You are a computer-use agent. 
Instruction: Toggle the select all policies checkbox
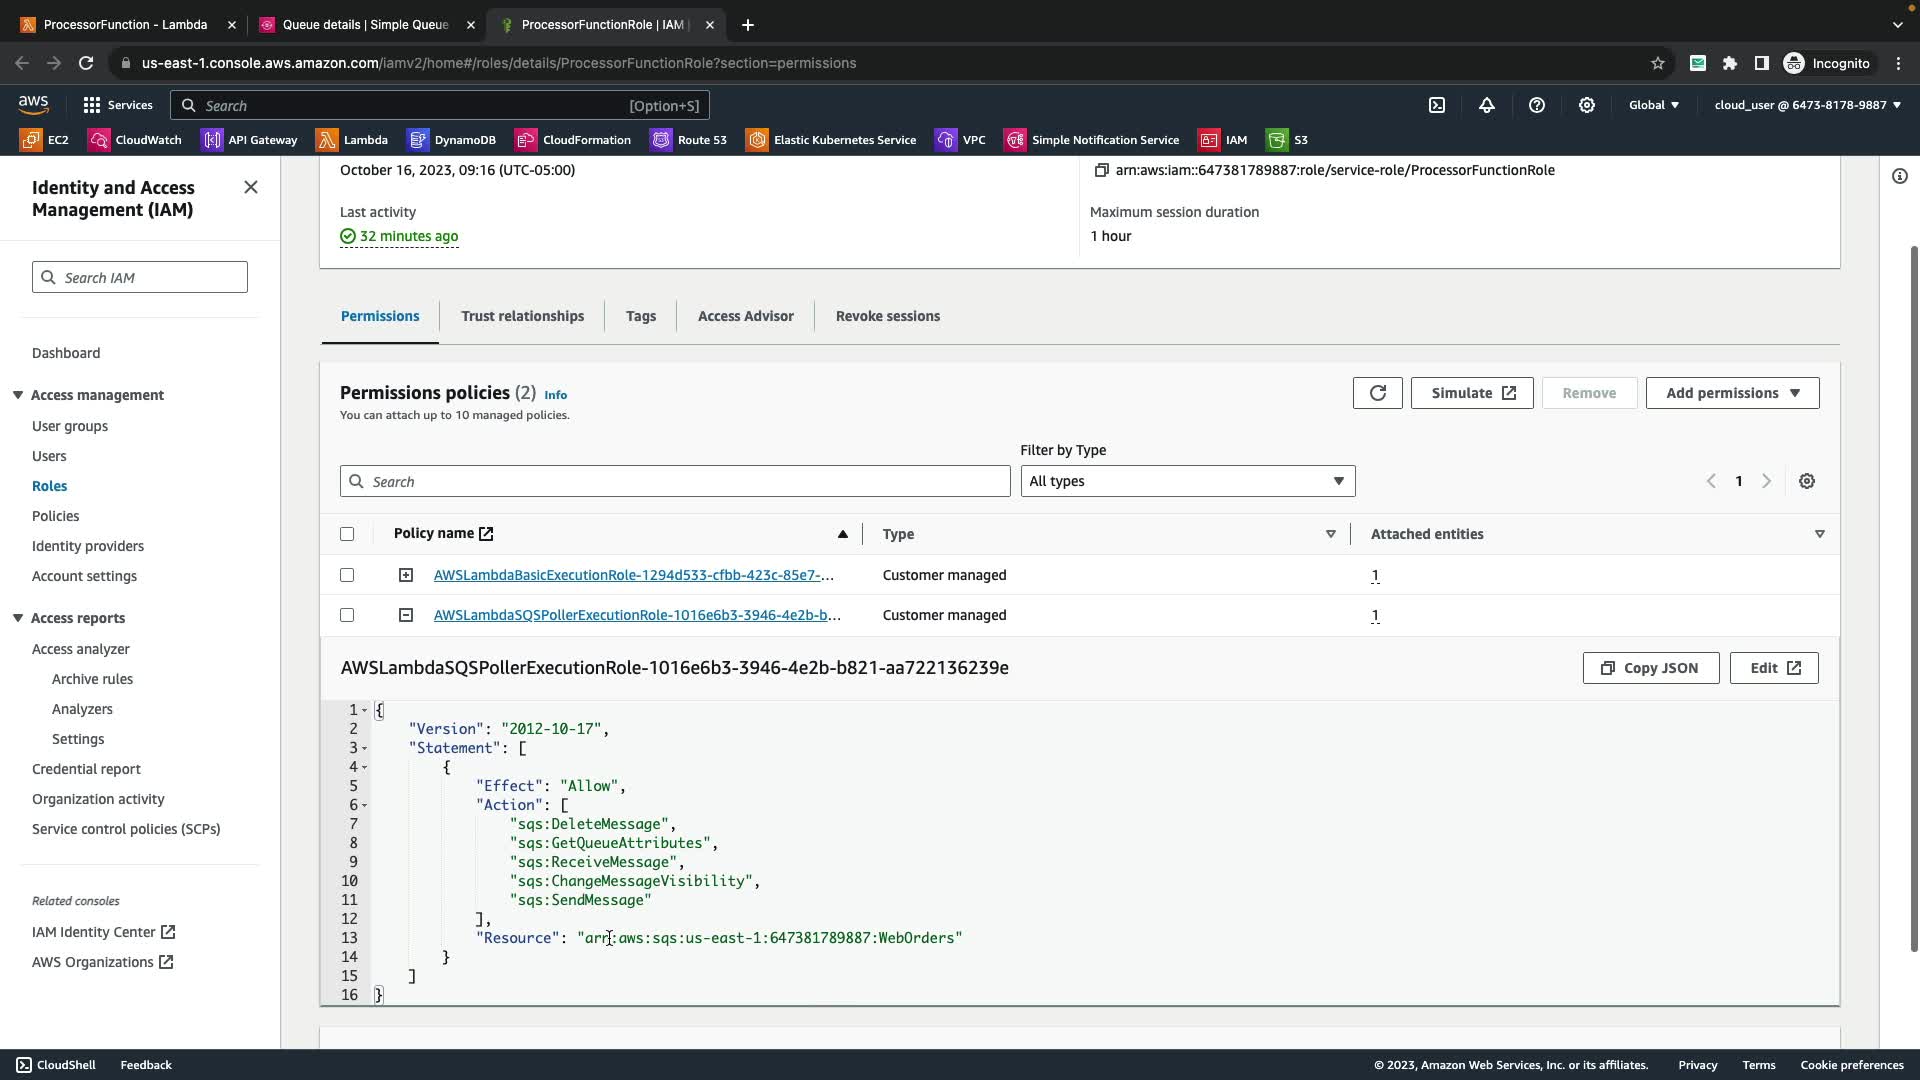coord(347,534)
